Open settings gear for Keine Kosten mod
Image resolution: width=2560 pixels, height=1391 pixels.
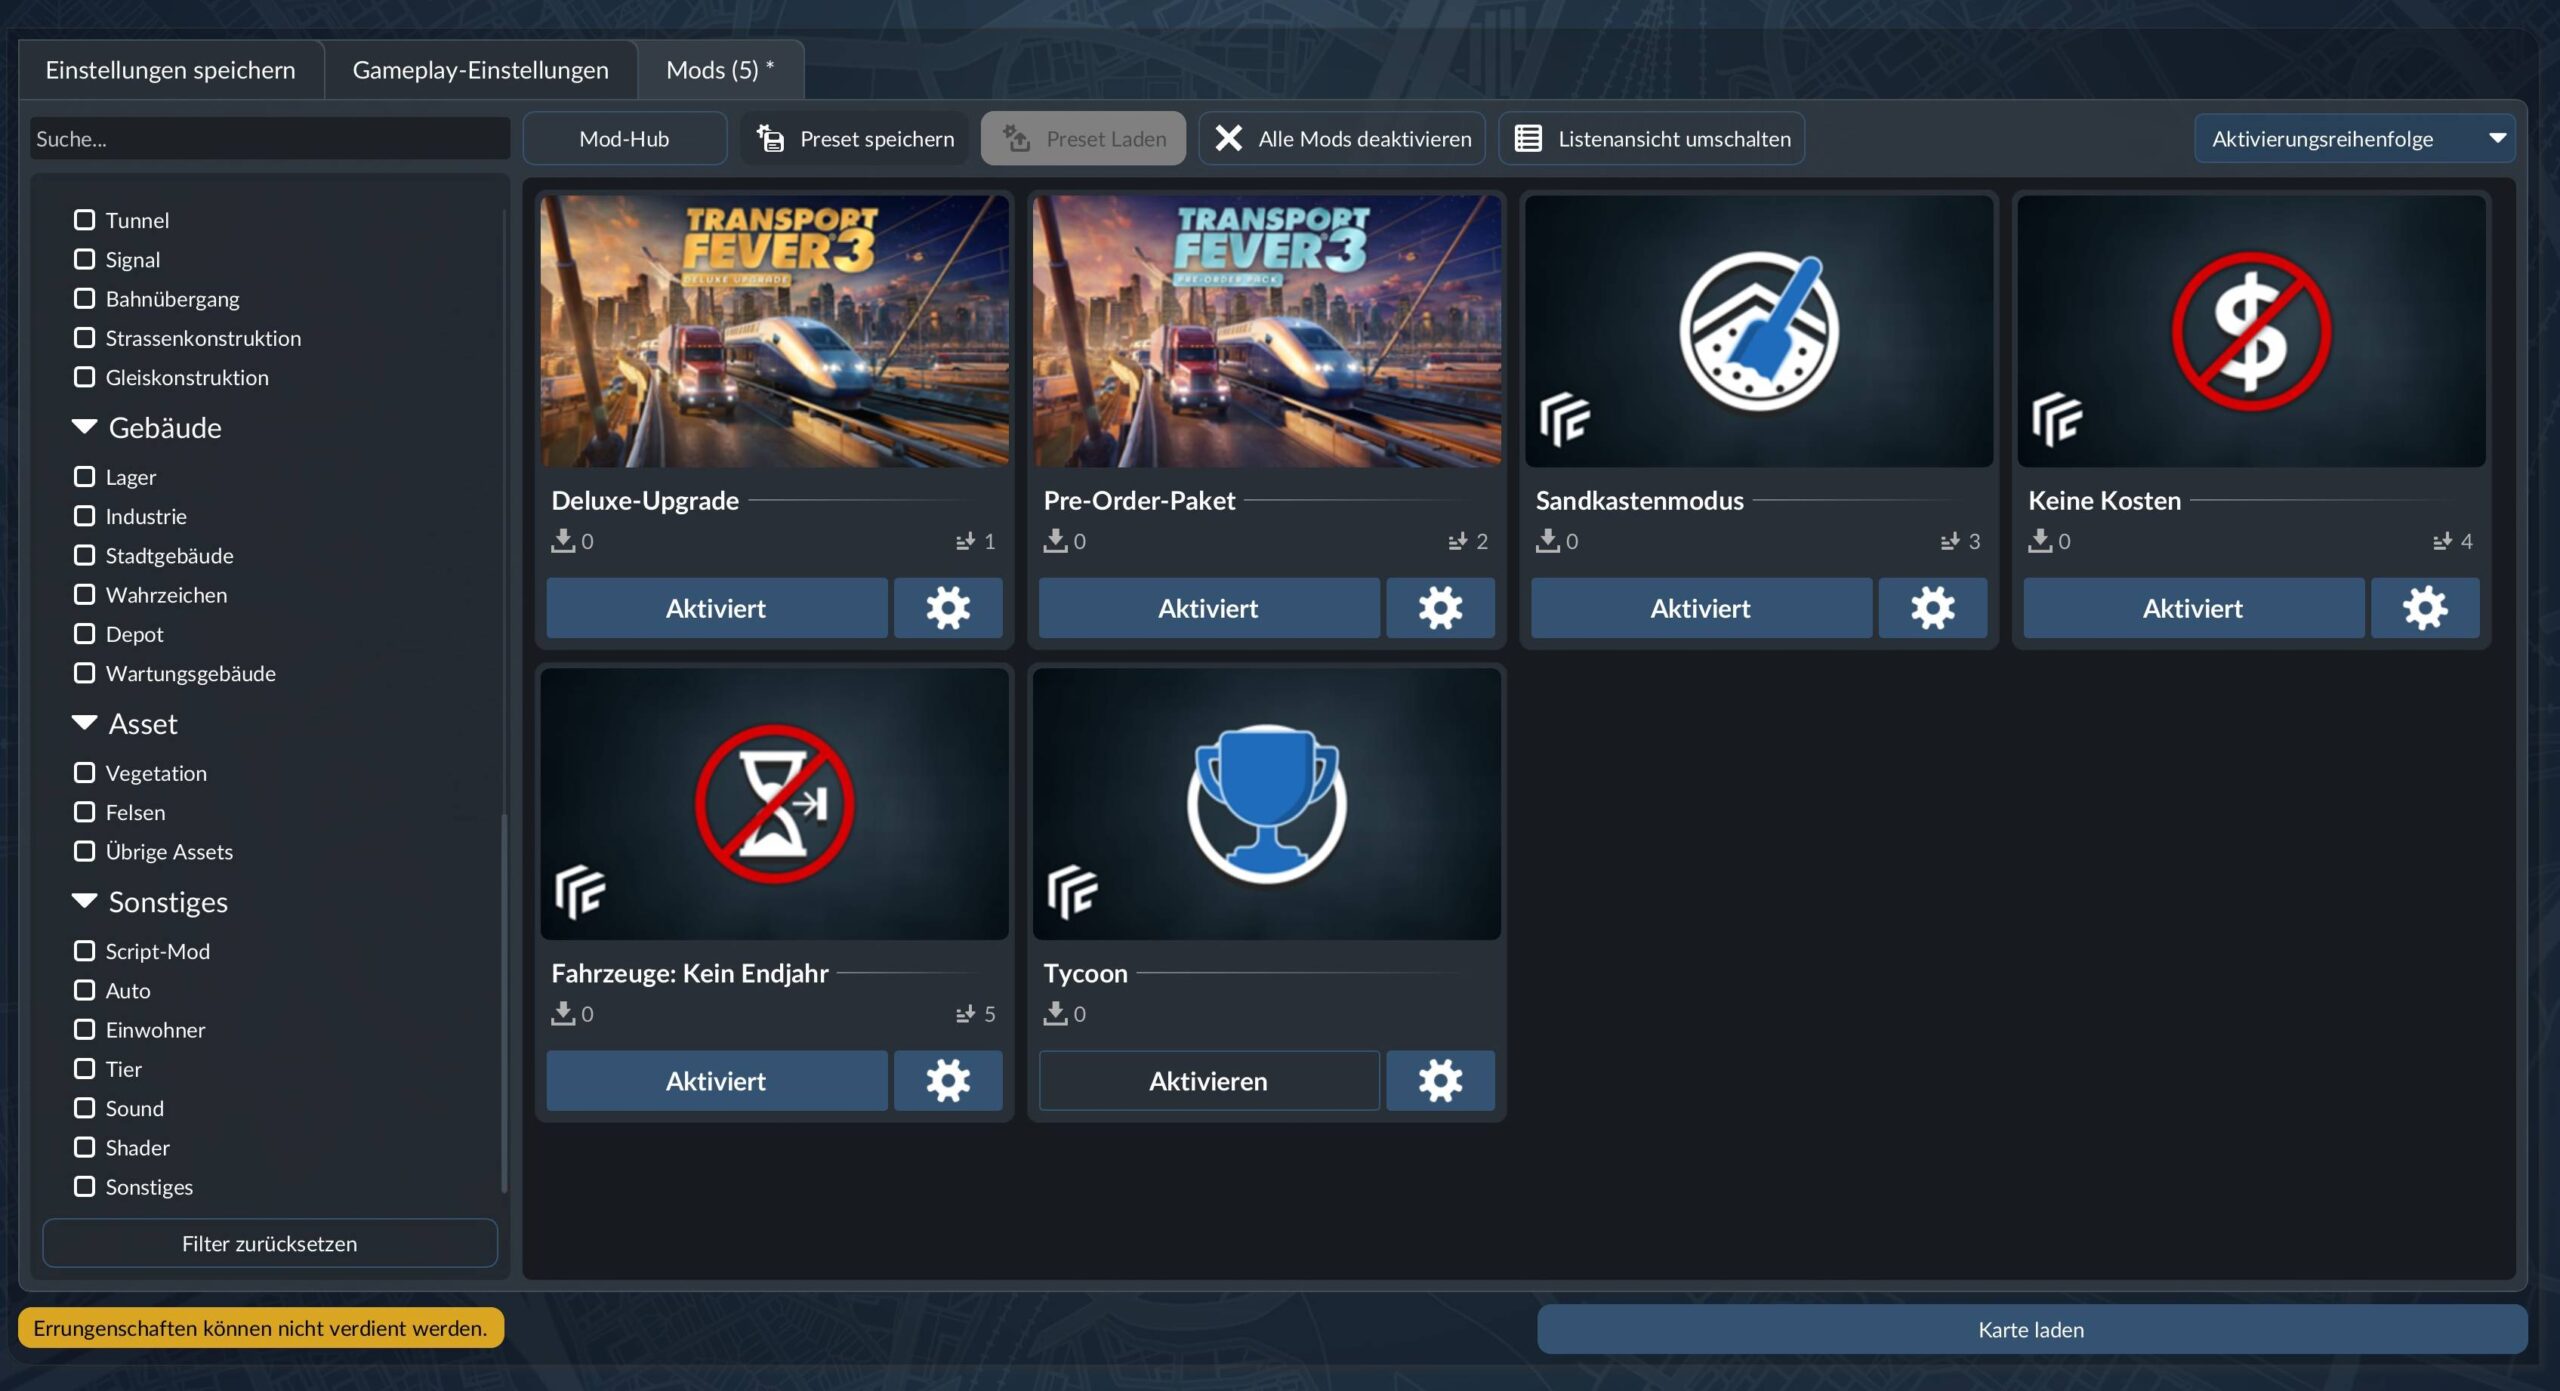click(2425, 608)
